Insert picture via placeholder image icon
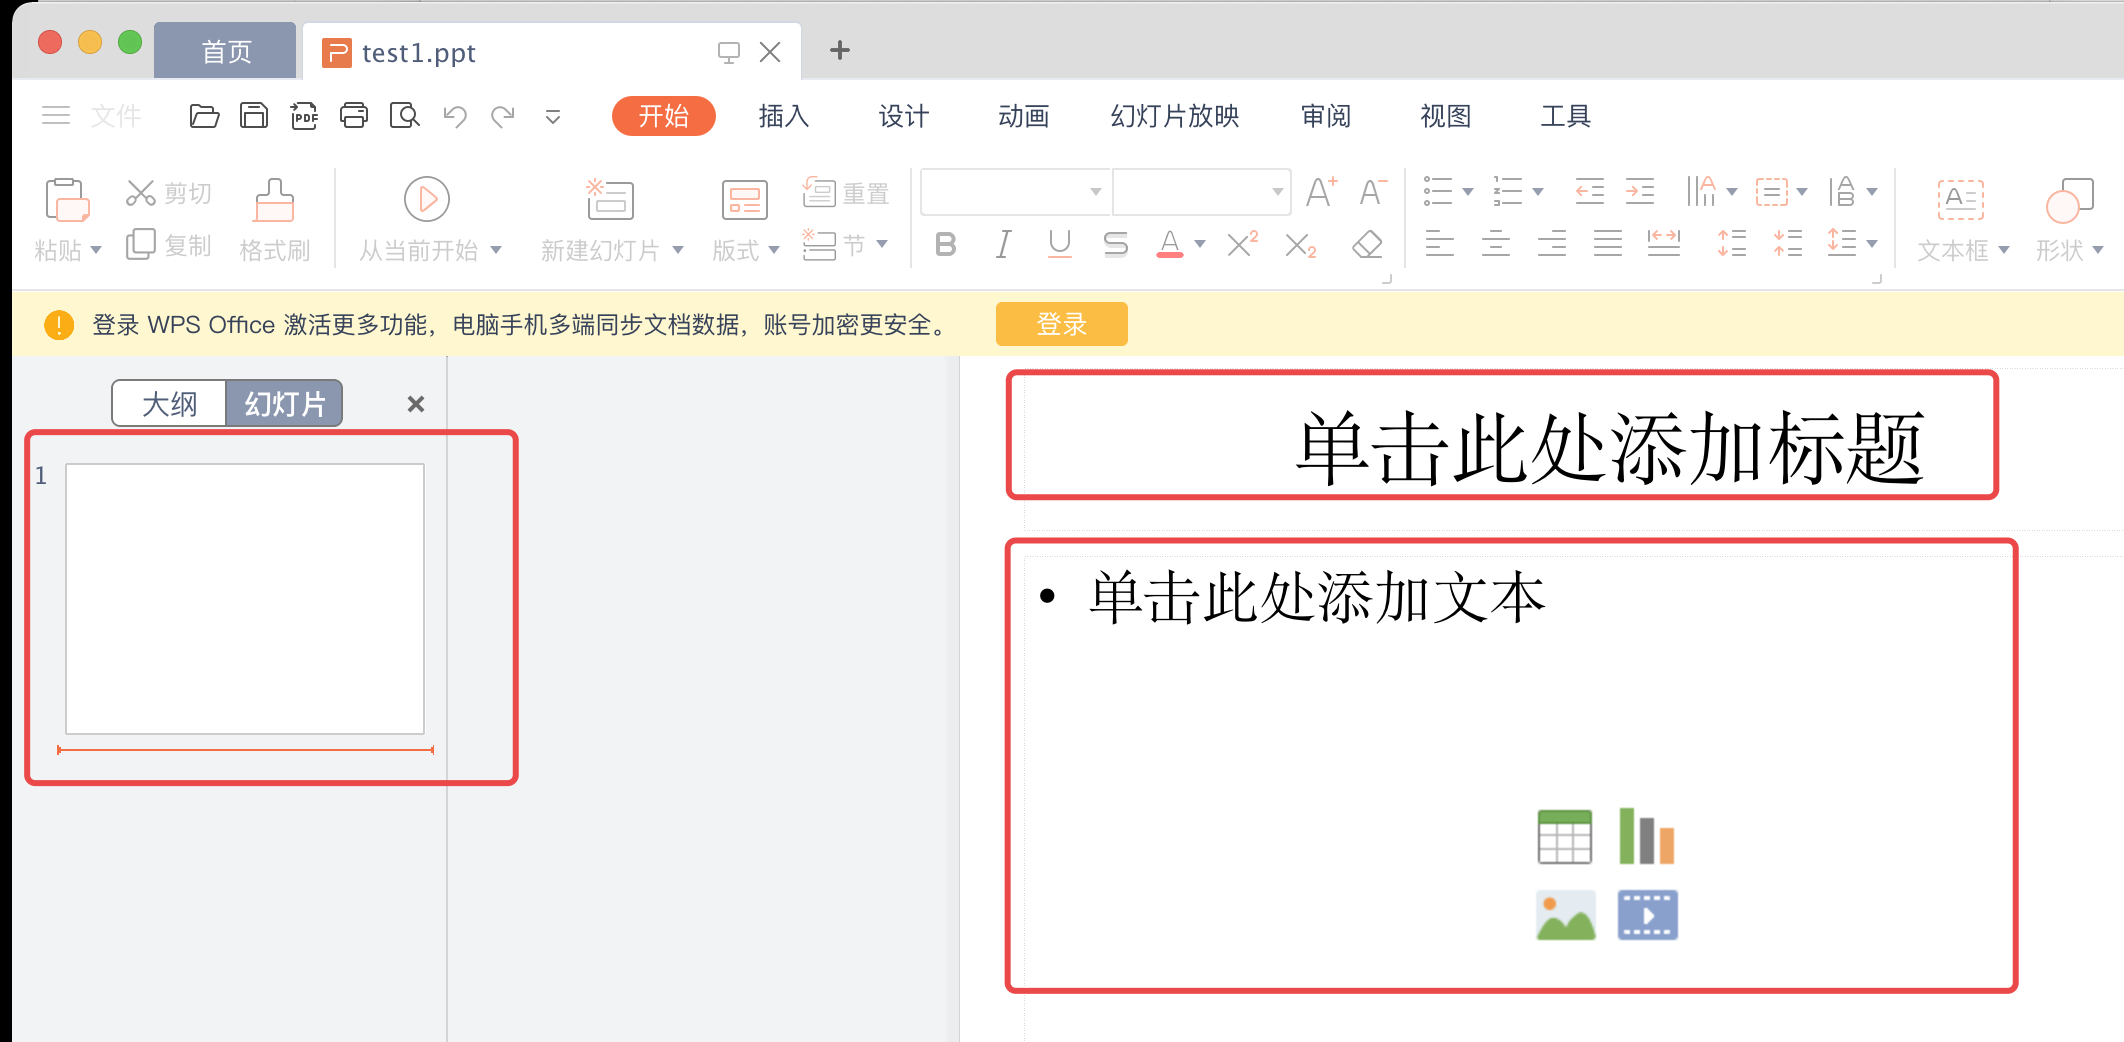 click(1564, 915)
